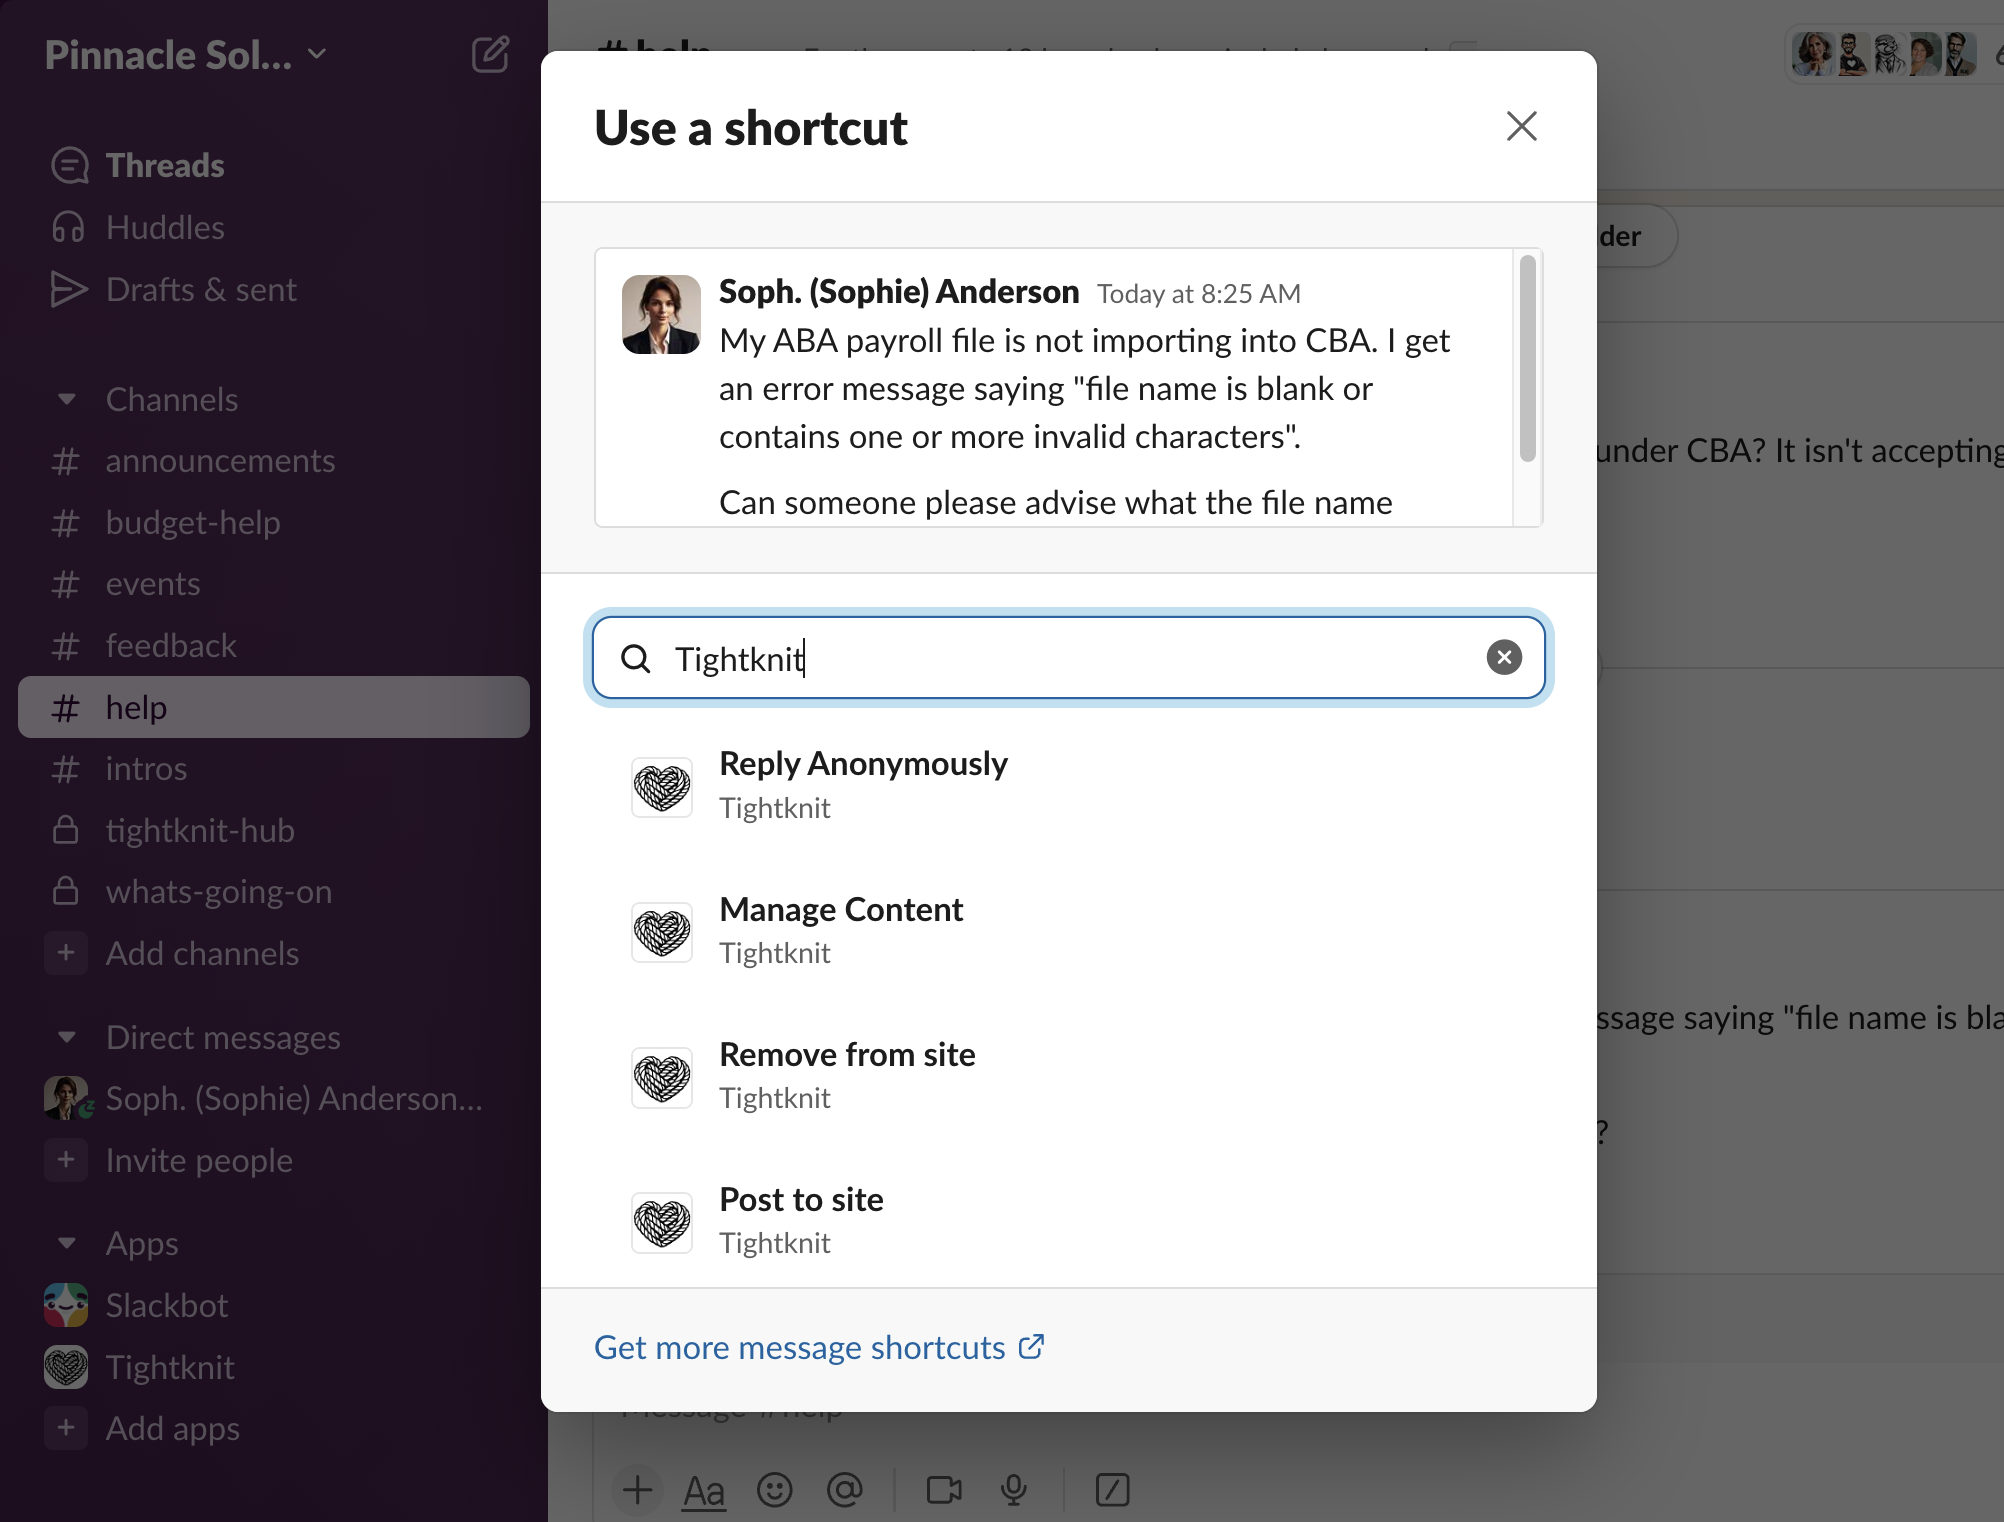Click the compose new message icon
This screenshot has height=1522, width=2004.
tap(490, 54)
